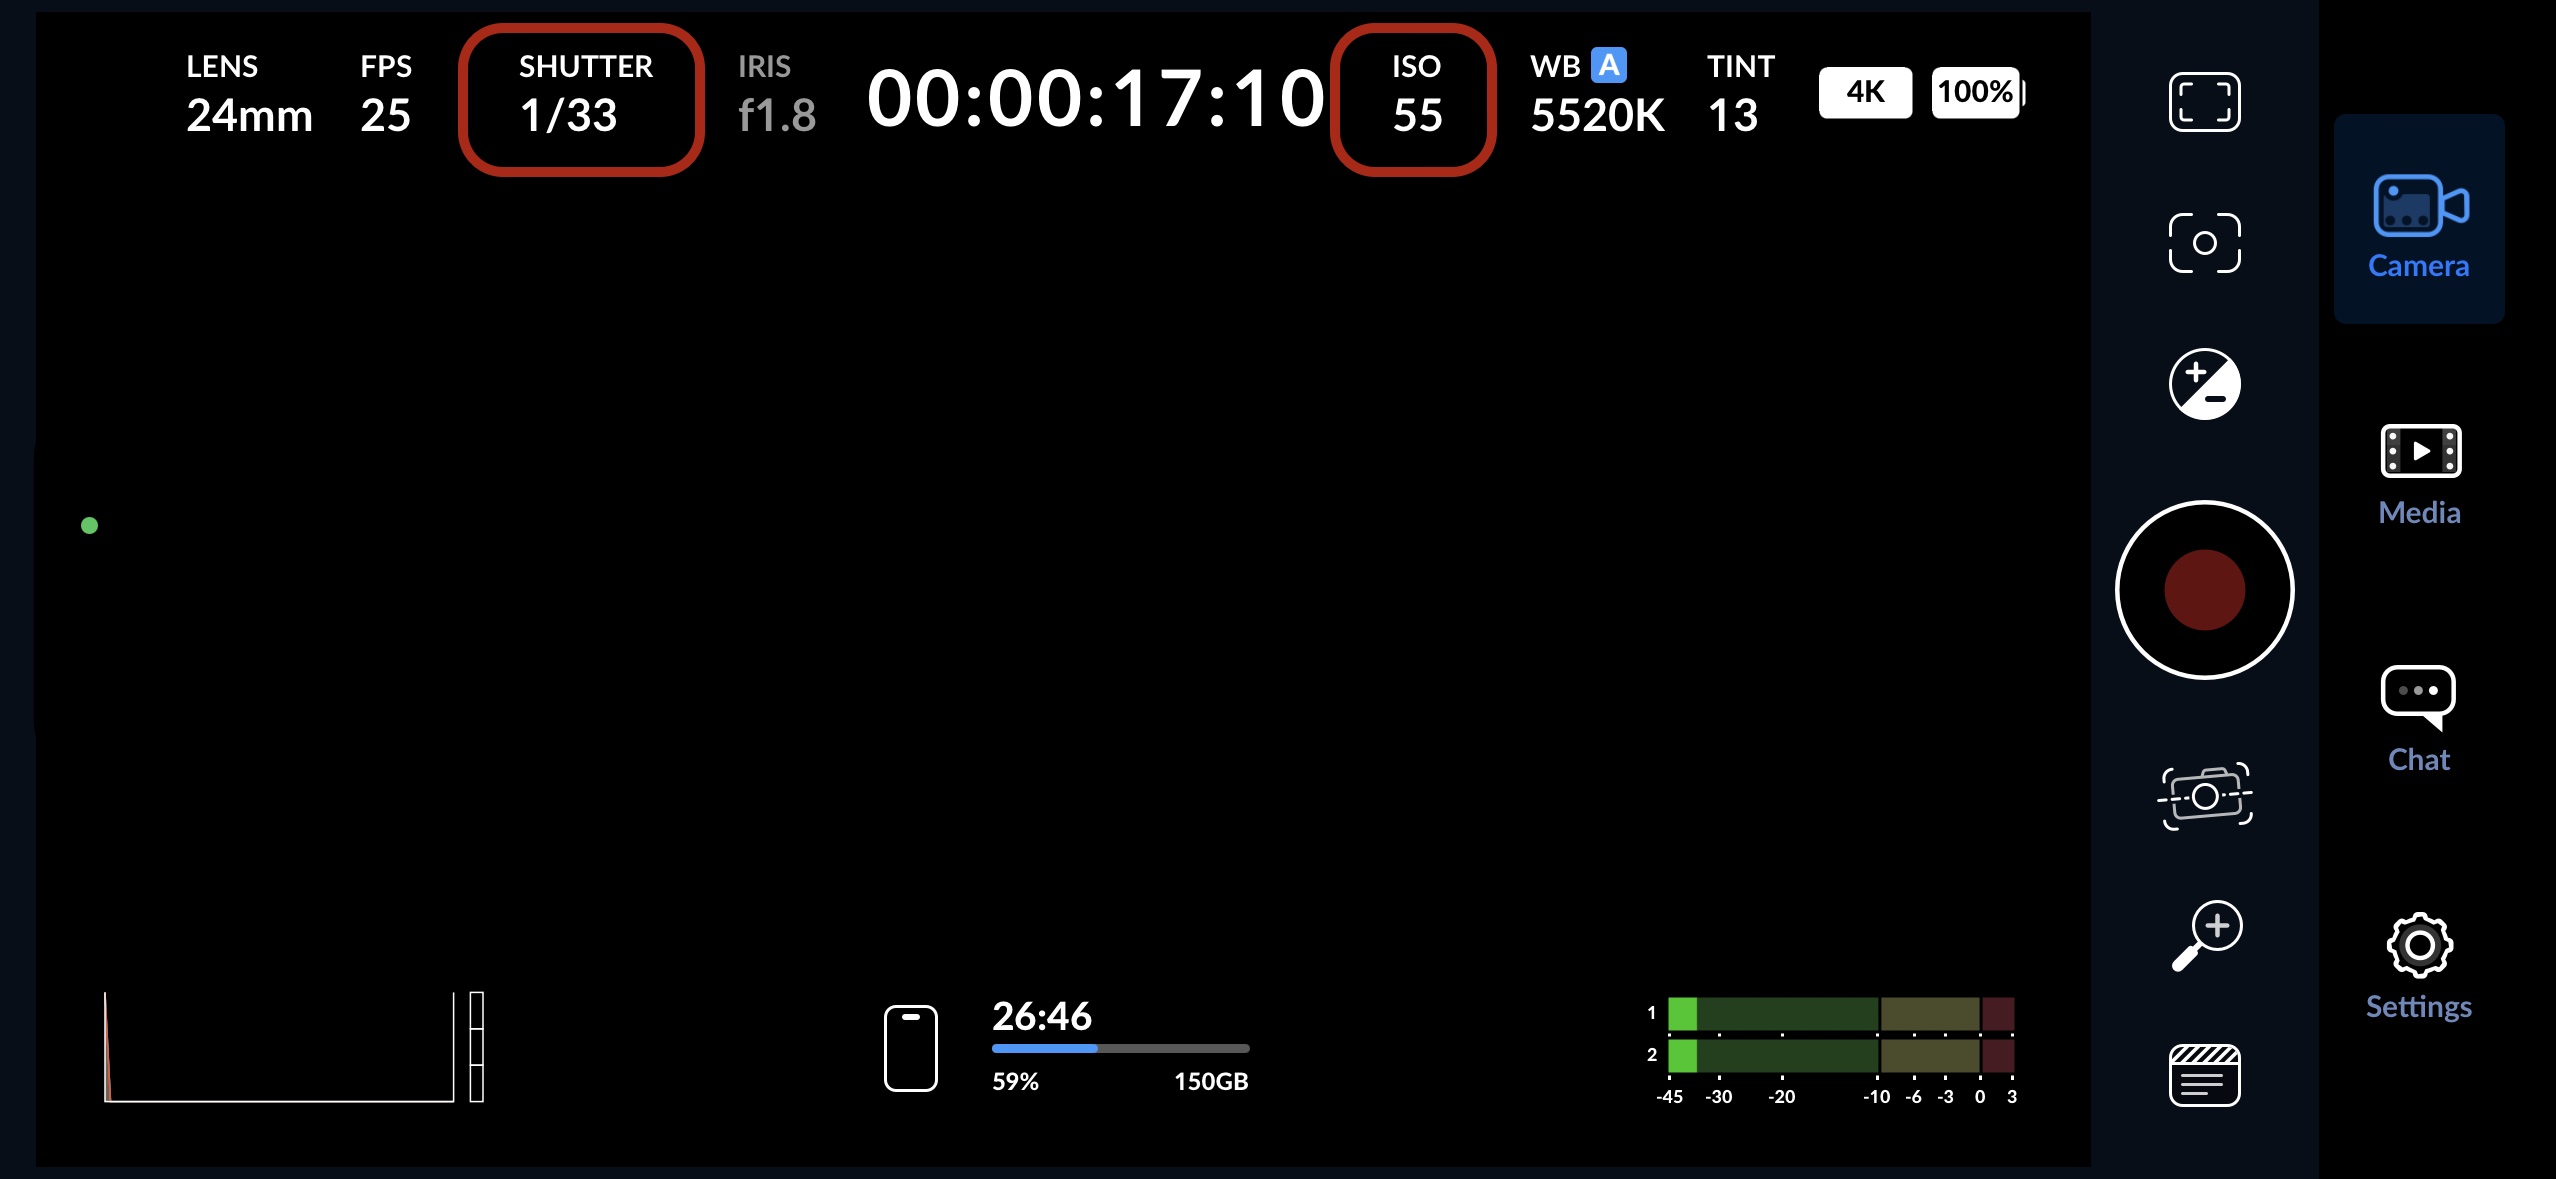The image size is (2556, 1179).
Task: Switch to the Camera tab
Action: pos(2419,219)
